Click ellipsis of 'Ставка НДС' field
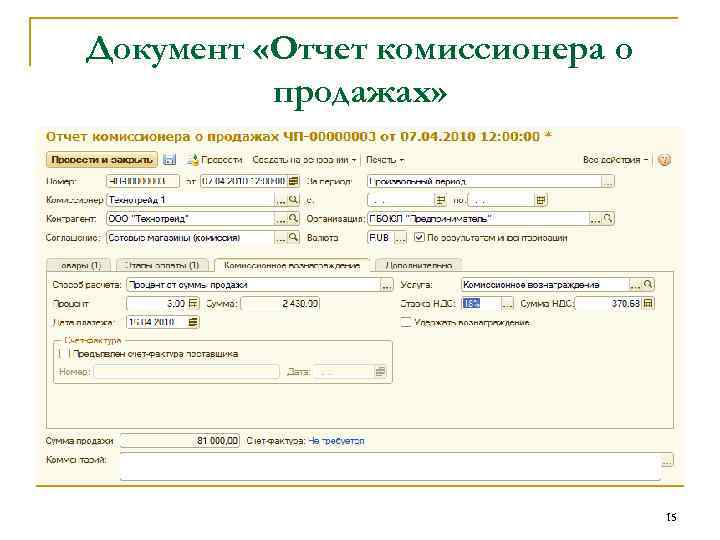Image resolution: width=720 pixels, height=540 pixels. [x=507, y=304]
